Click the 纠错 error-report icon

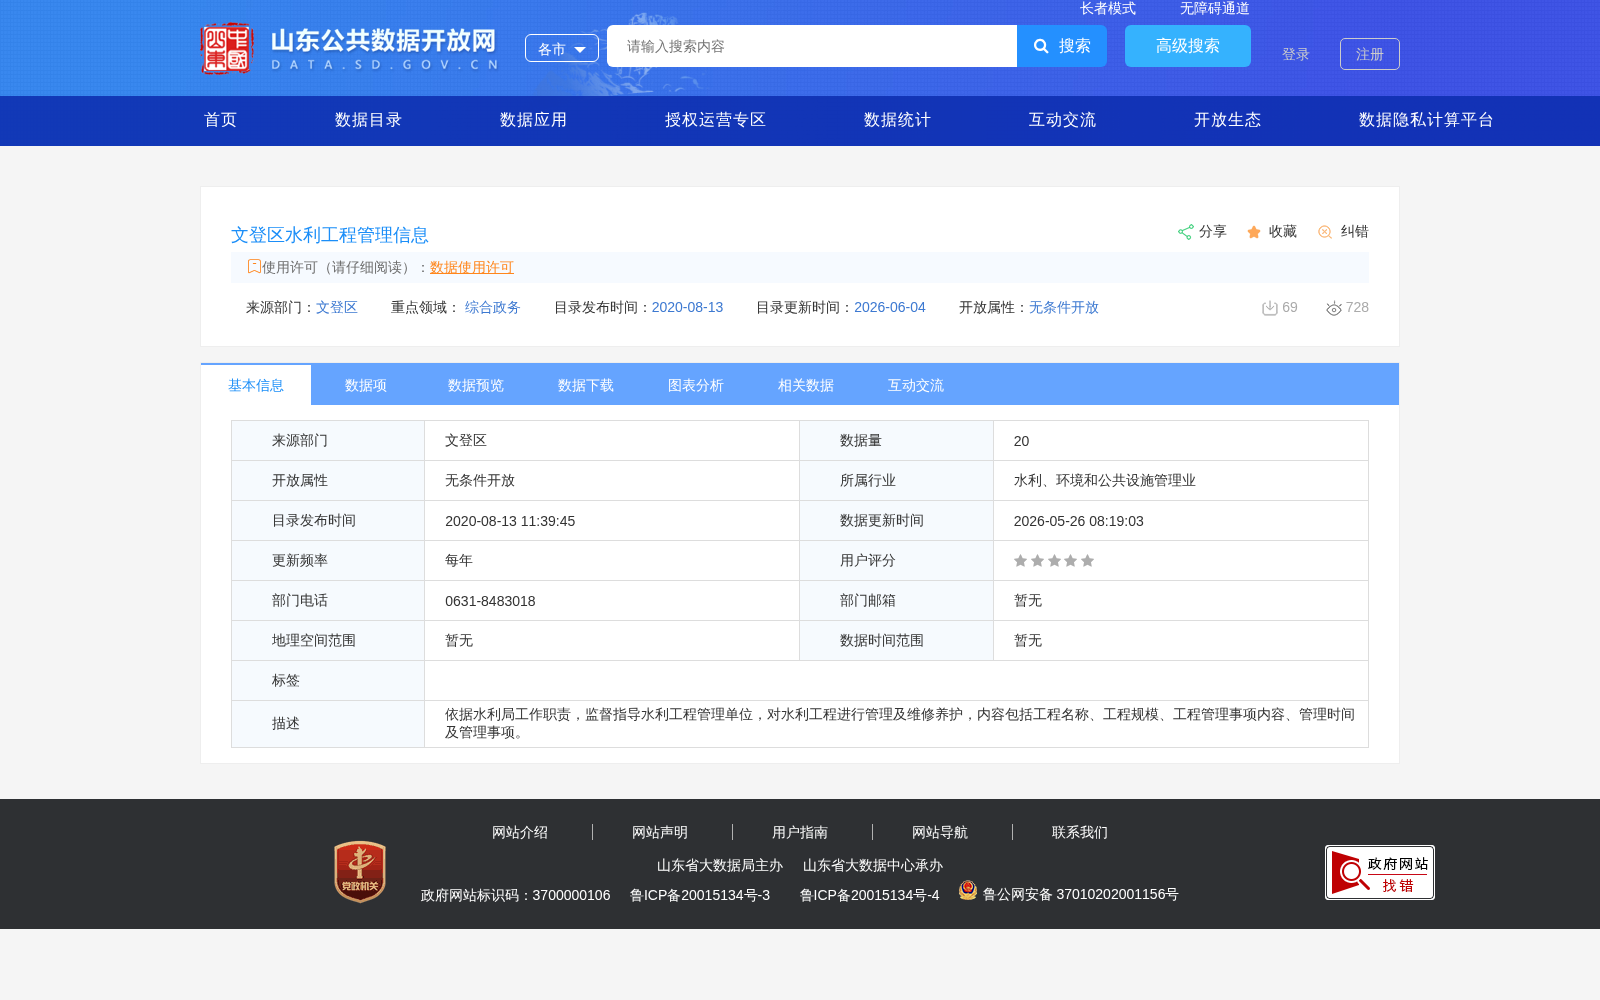1325,232
